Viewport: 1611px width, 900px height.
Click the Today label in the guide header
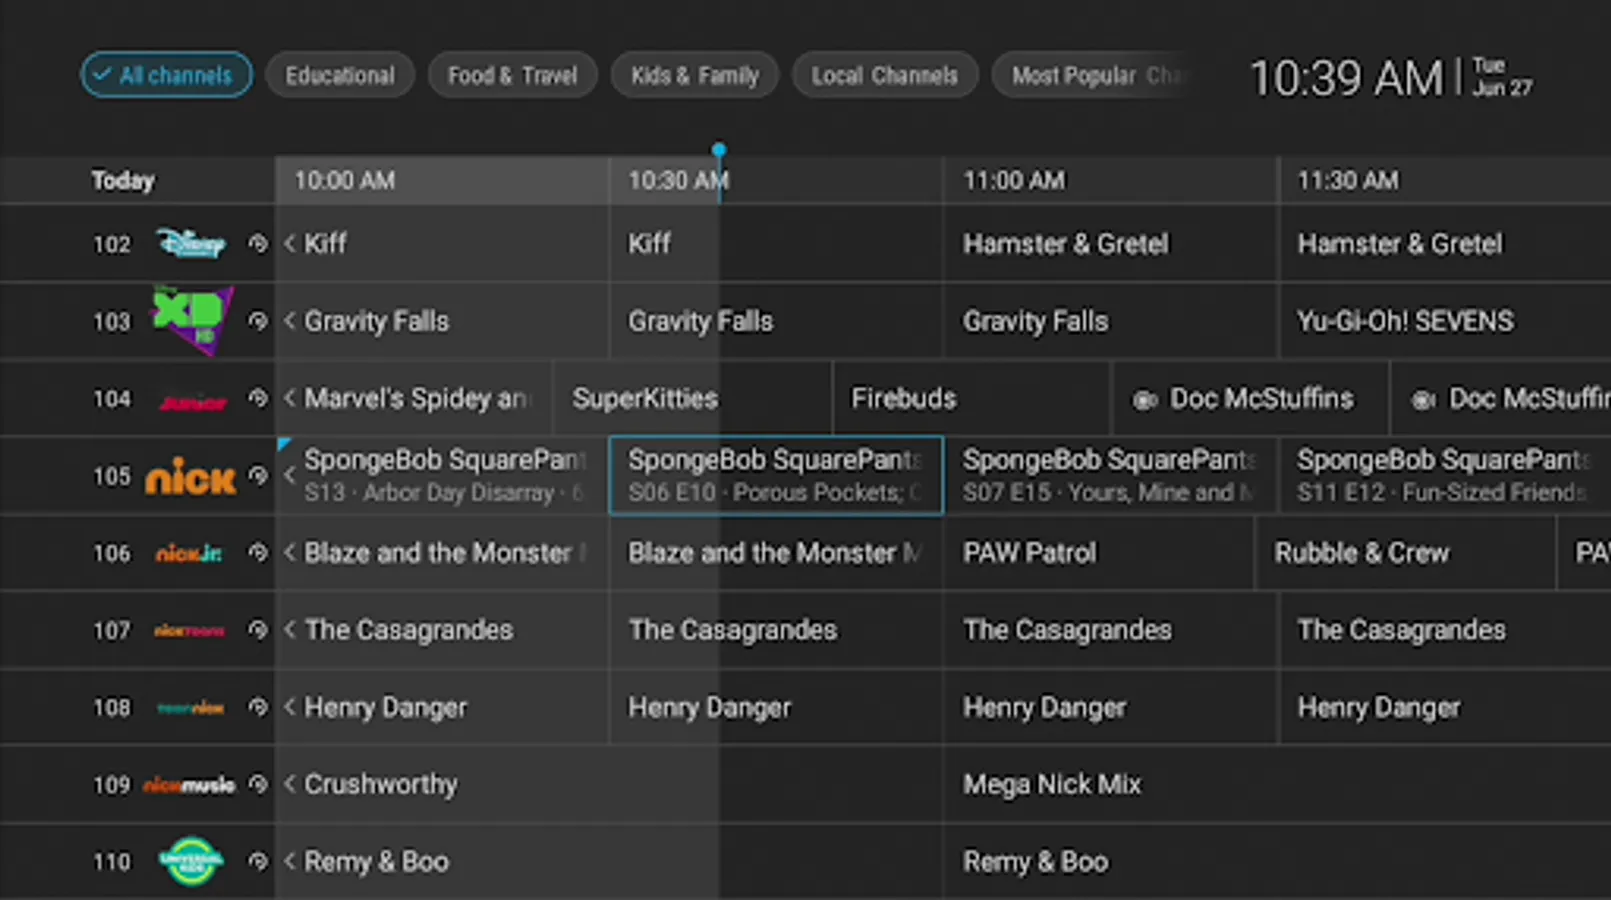click(x=123, y=180)
